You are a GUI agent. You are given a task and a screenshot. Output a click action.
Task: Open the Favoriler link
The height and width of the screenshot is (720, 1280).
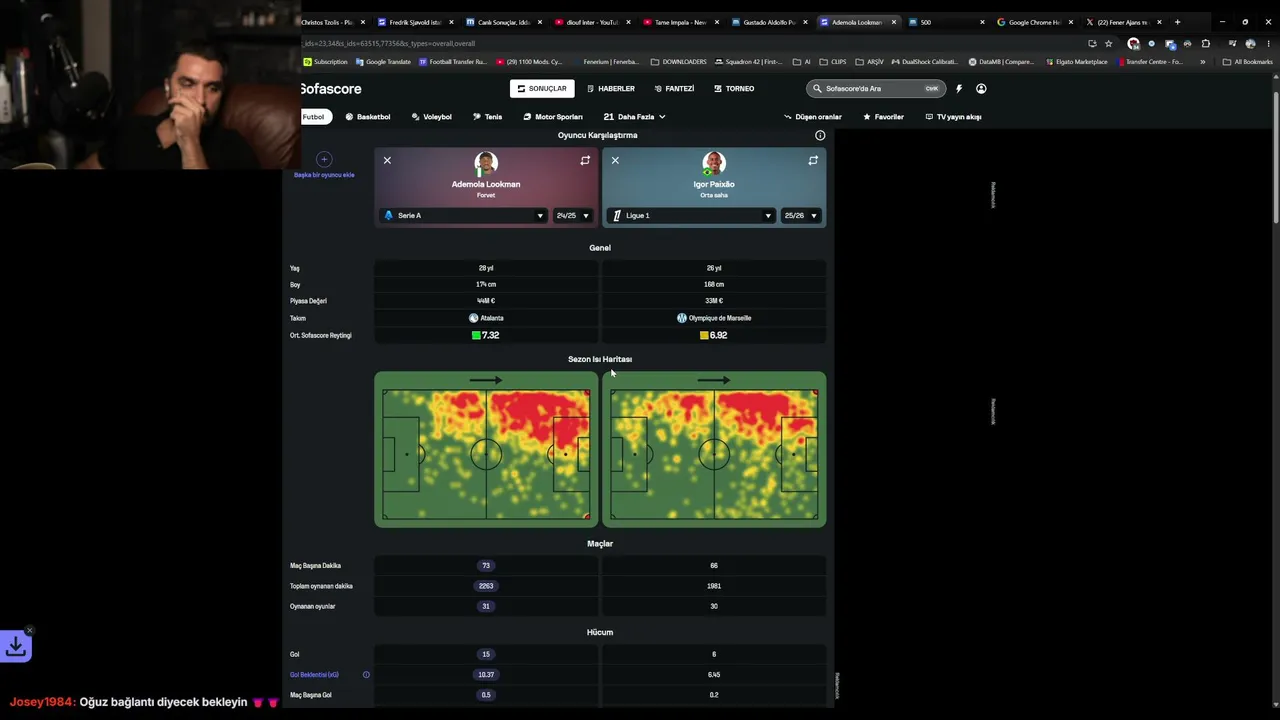click(x=883, y=117)
